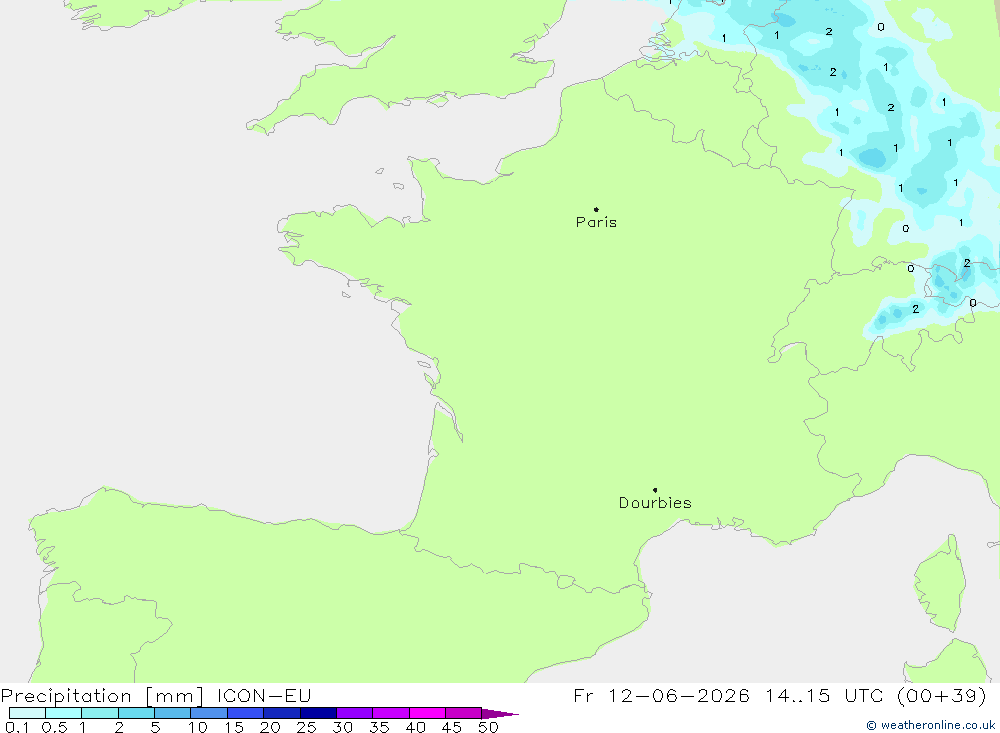Click the Paris city marker dot
The image size is (1000, 733).
pos(596,209)
